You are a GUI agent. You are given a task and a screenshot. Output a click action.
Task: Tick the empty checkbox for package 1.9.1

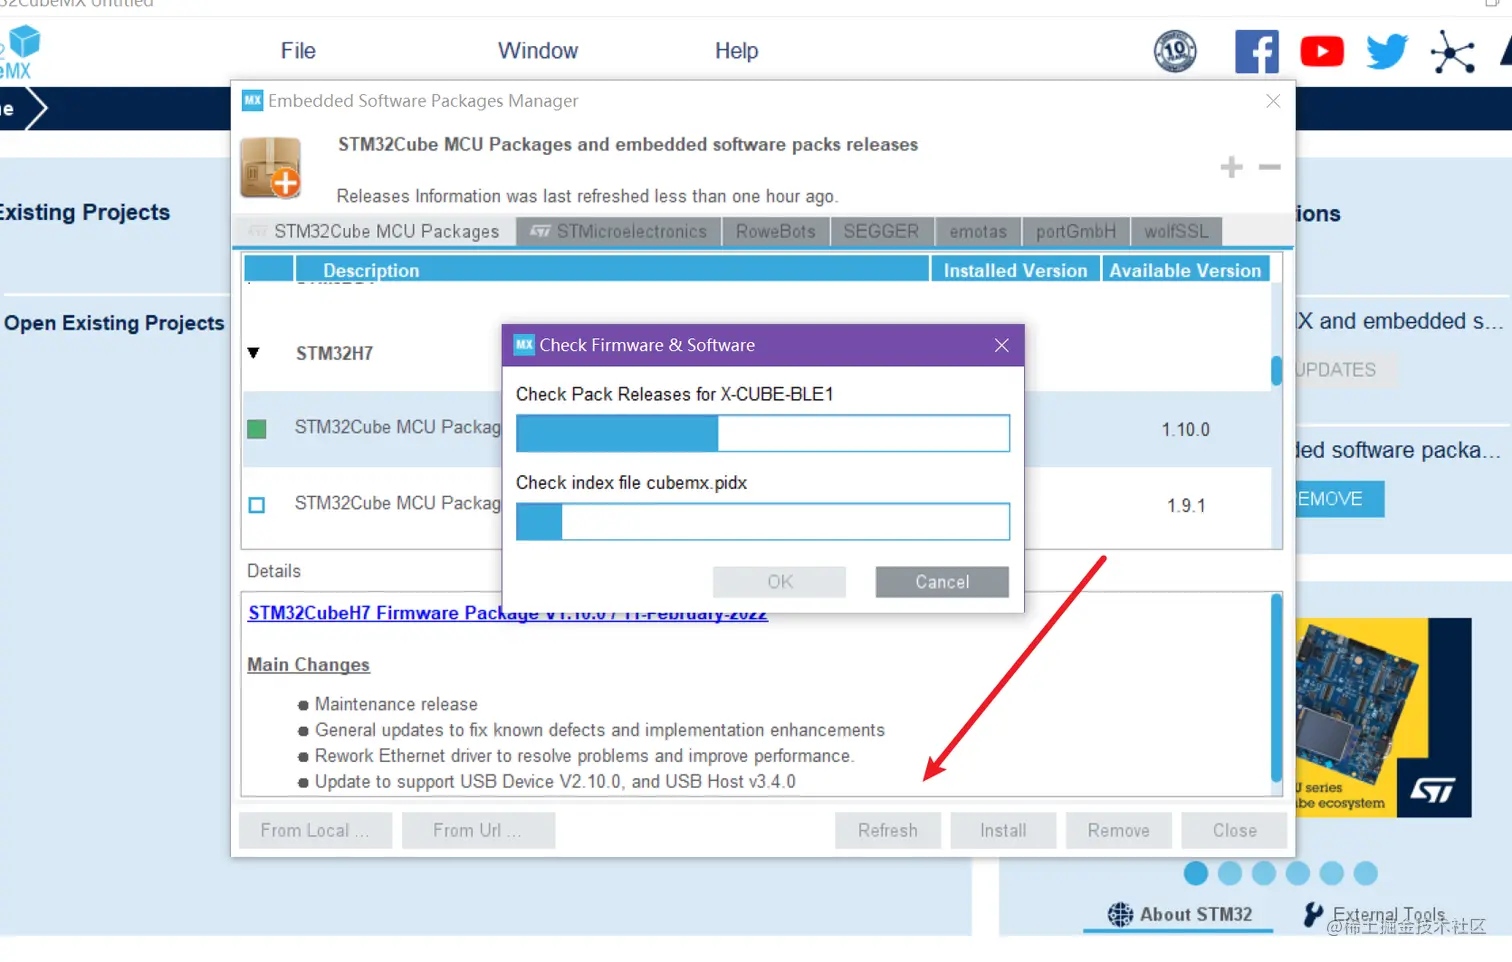point(257,505)
